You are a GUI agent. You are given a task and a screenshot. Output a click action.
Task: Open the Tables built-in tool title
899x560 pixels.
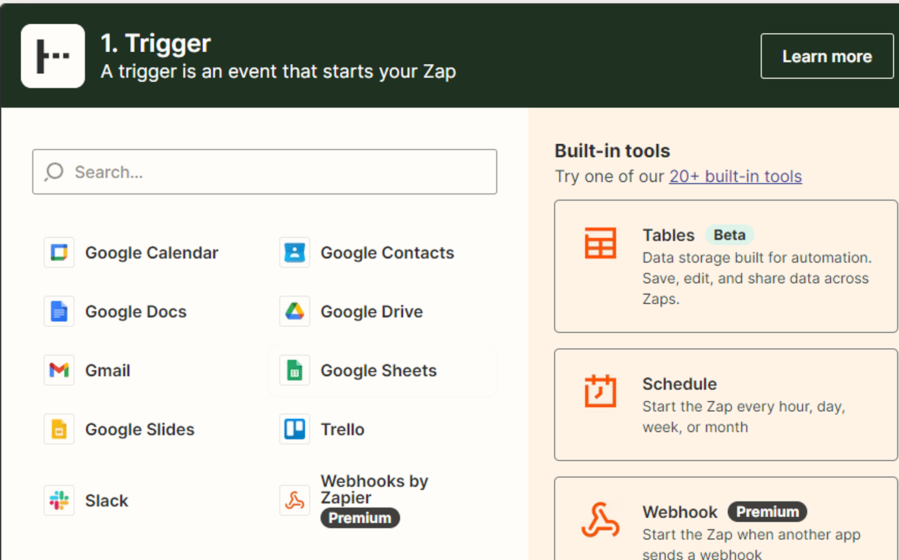(x=669, y=235)
